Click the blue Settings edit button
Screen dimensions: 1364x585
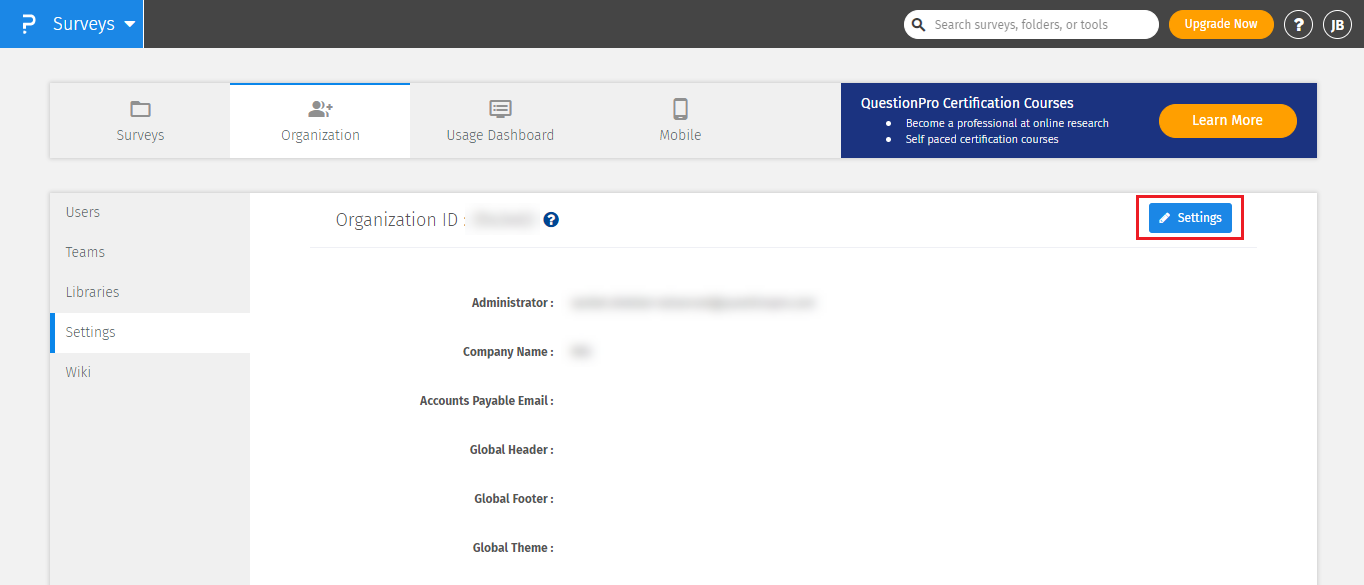[x=1190, y=217]
